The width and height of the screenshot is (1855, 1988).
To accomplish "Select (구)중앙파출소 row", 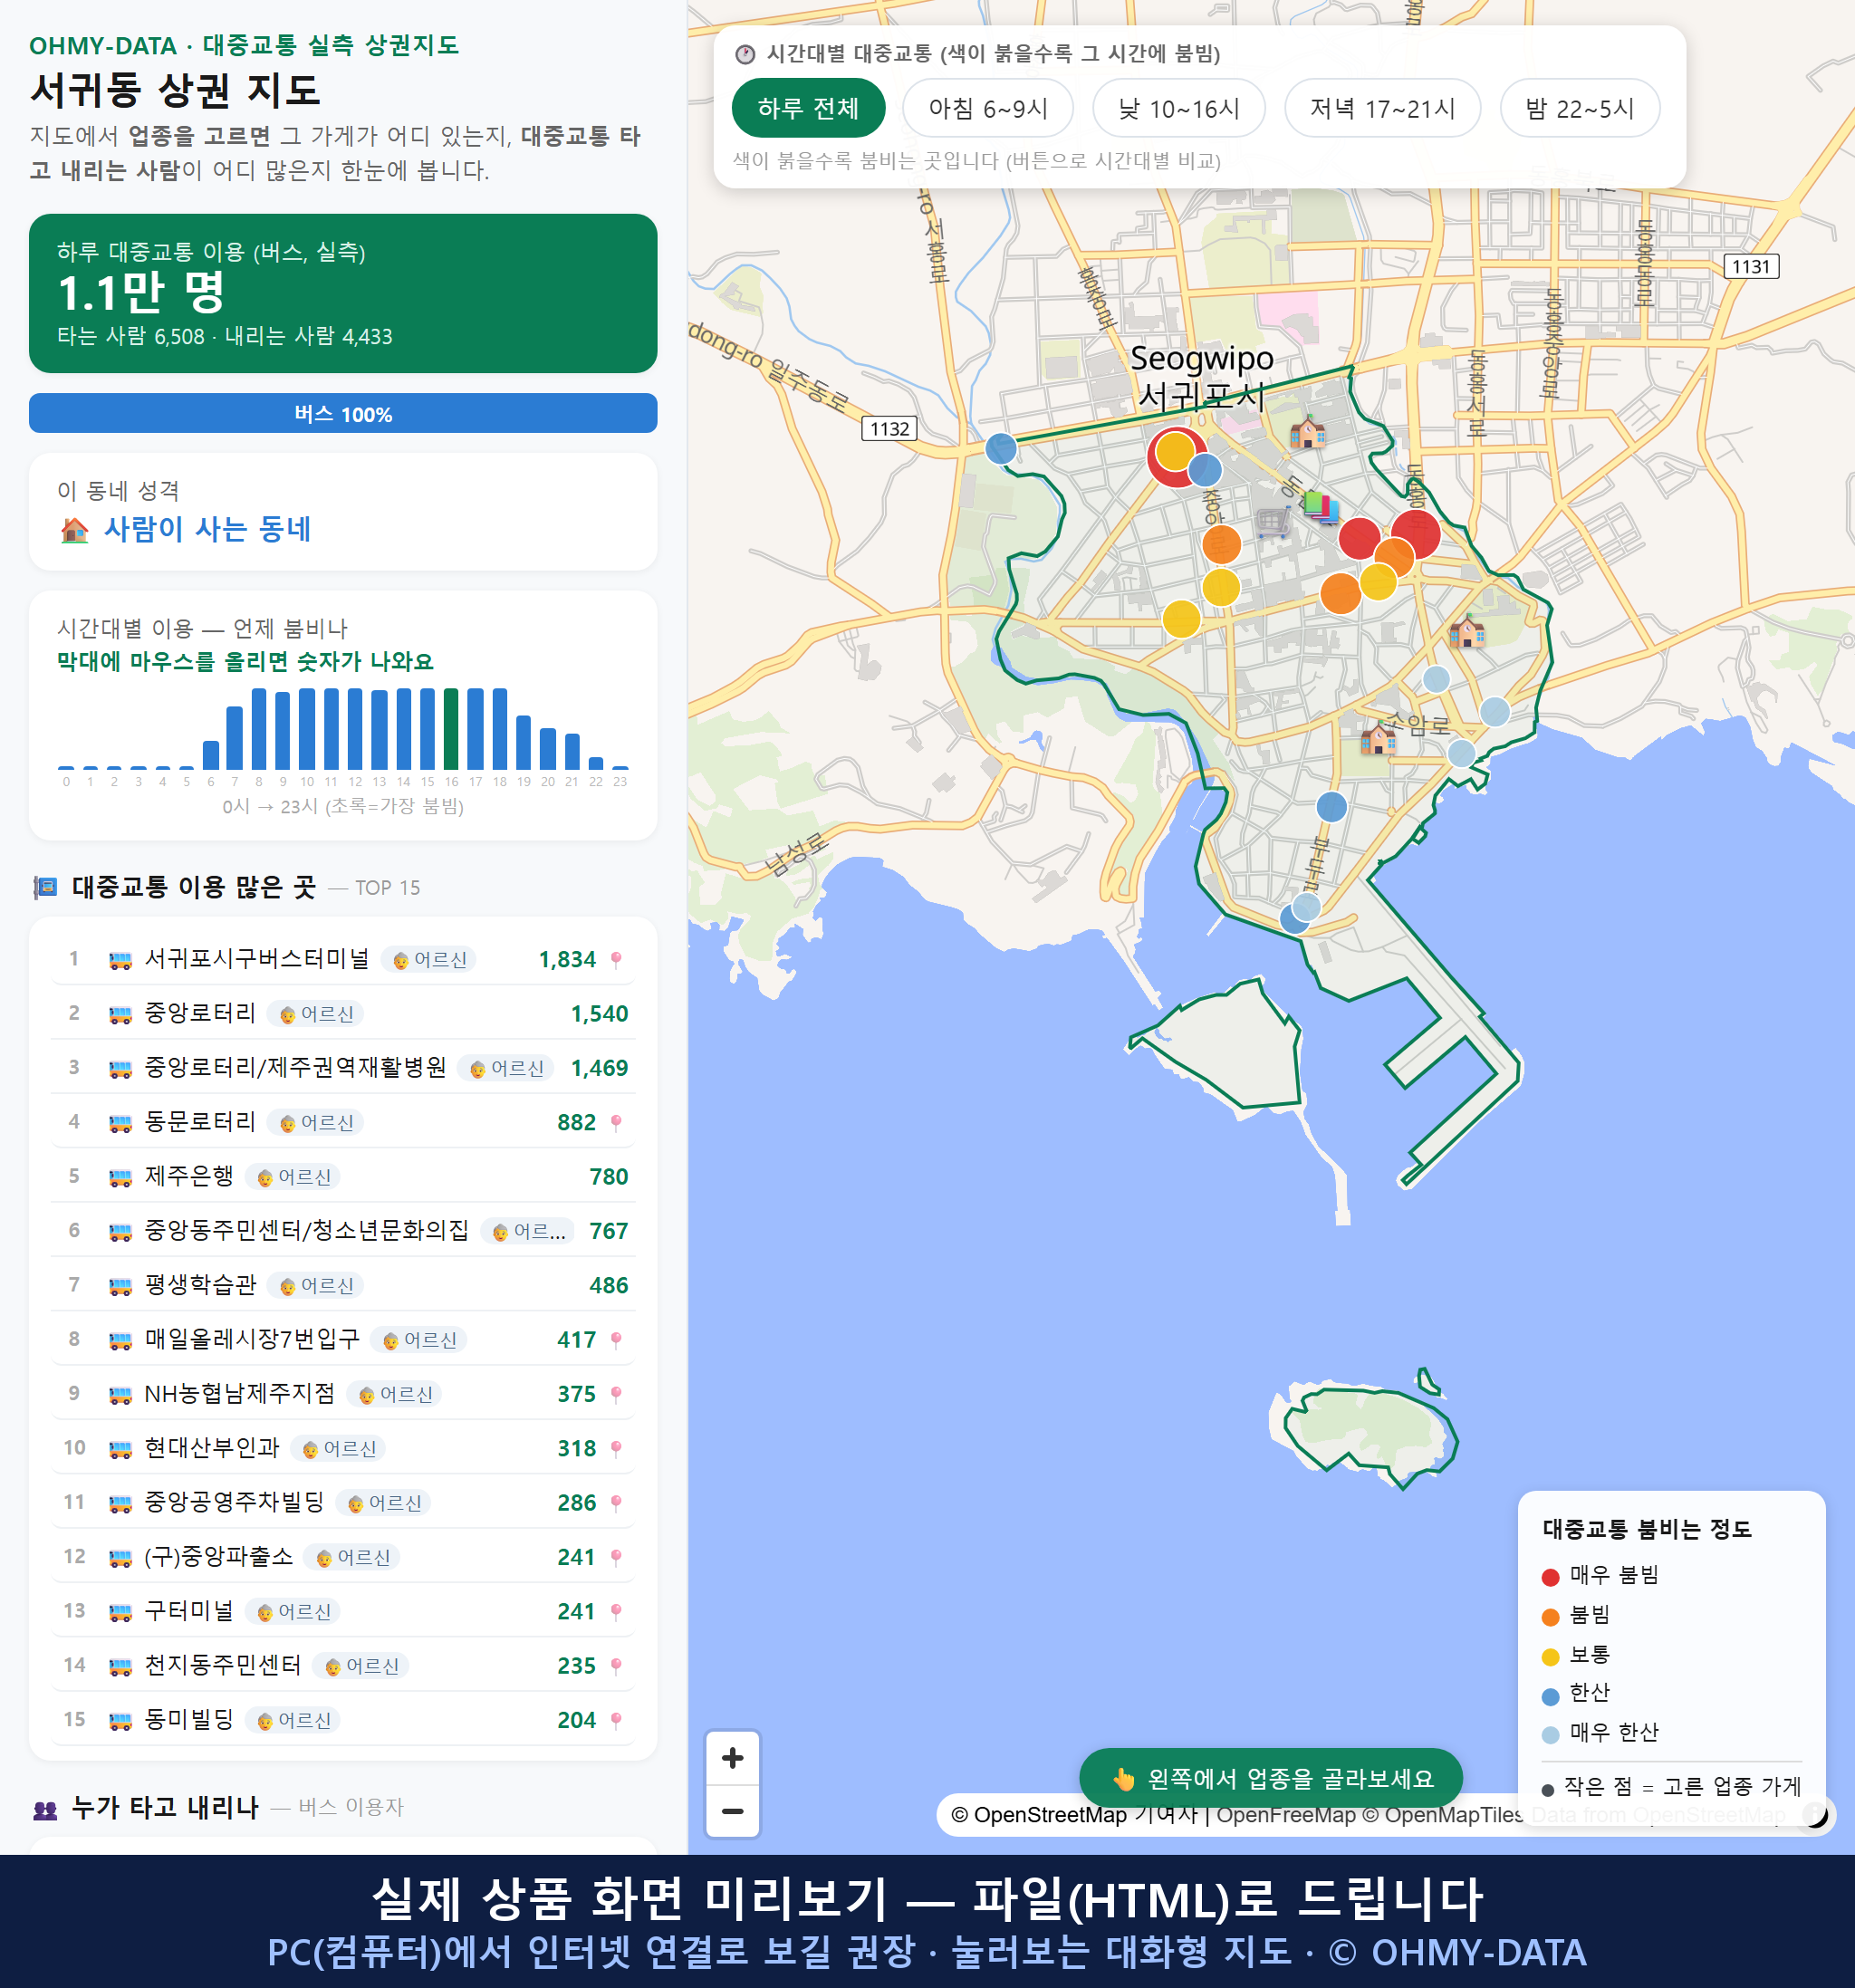I will [343, 1556].
